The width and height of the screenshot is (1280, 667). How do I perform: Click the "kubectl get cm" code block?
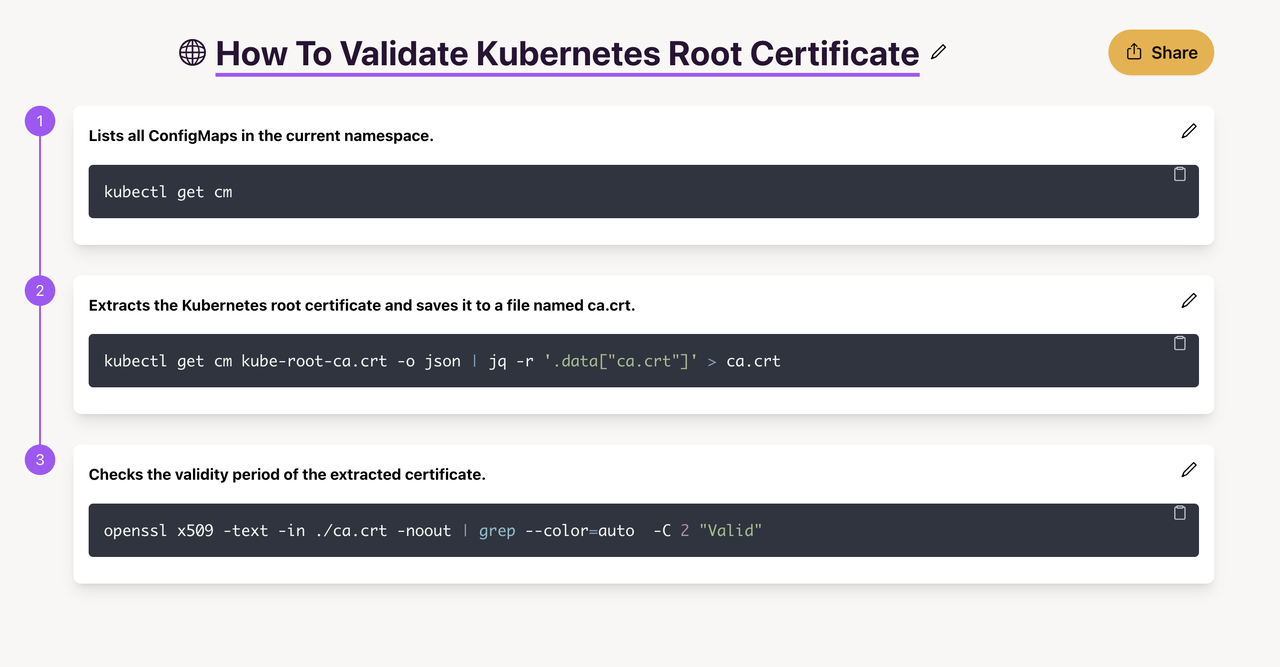644,191
